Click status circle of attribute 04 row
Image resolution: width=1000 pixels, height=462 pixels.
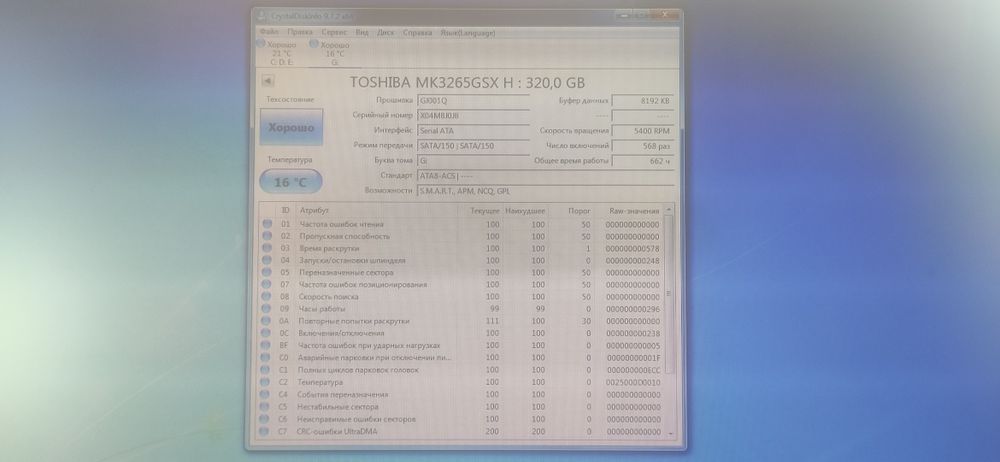coord(267,260)
